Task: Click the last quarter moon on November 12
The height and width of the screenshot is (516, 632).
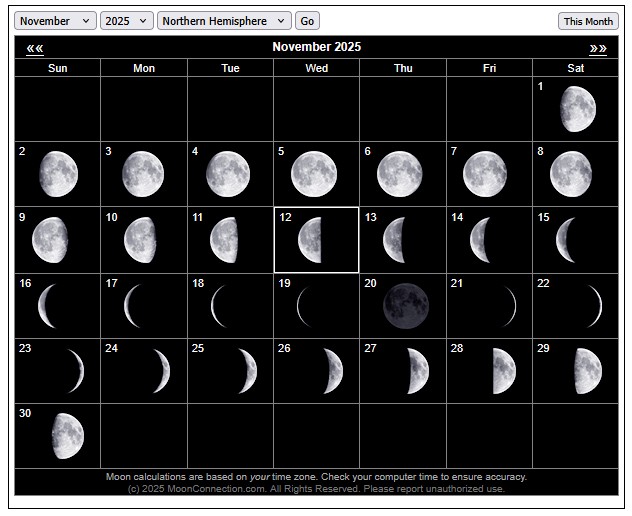Action: coord(310,240)
